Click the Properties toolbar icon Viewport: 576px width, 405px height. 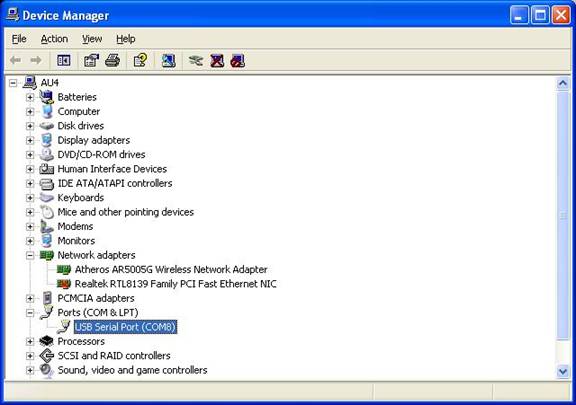(x=91, y=60)
